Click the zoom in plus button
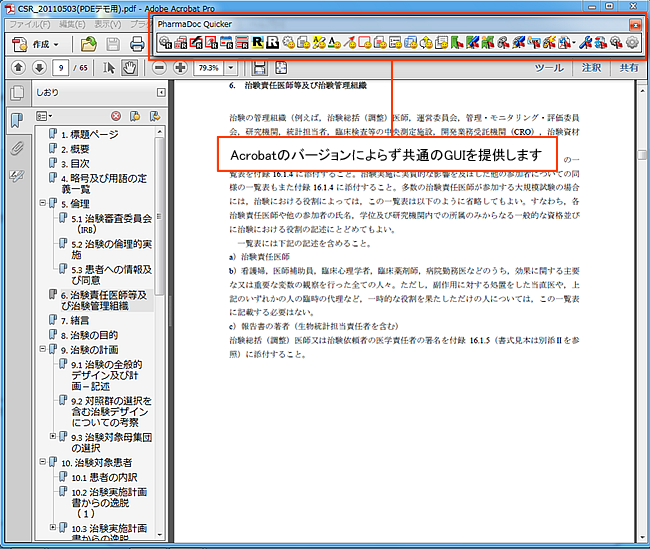 pos(180,68)
